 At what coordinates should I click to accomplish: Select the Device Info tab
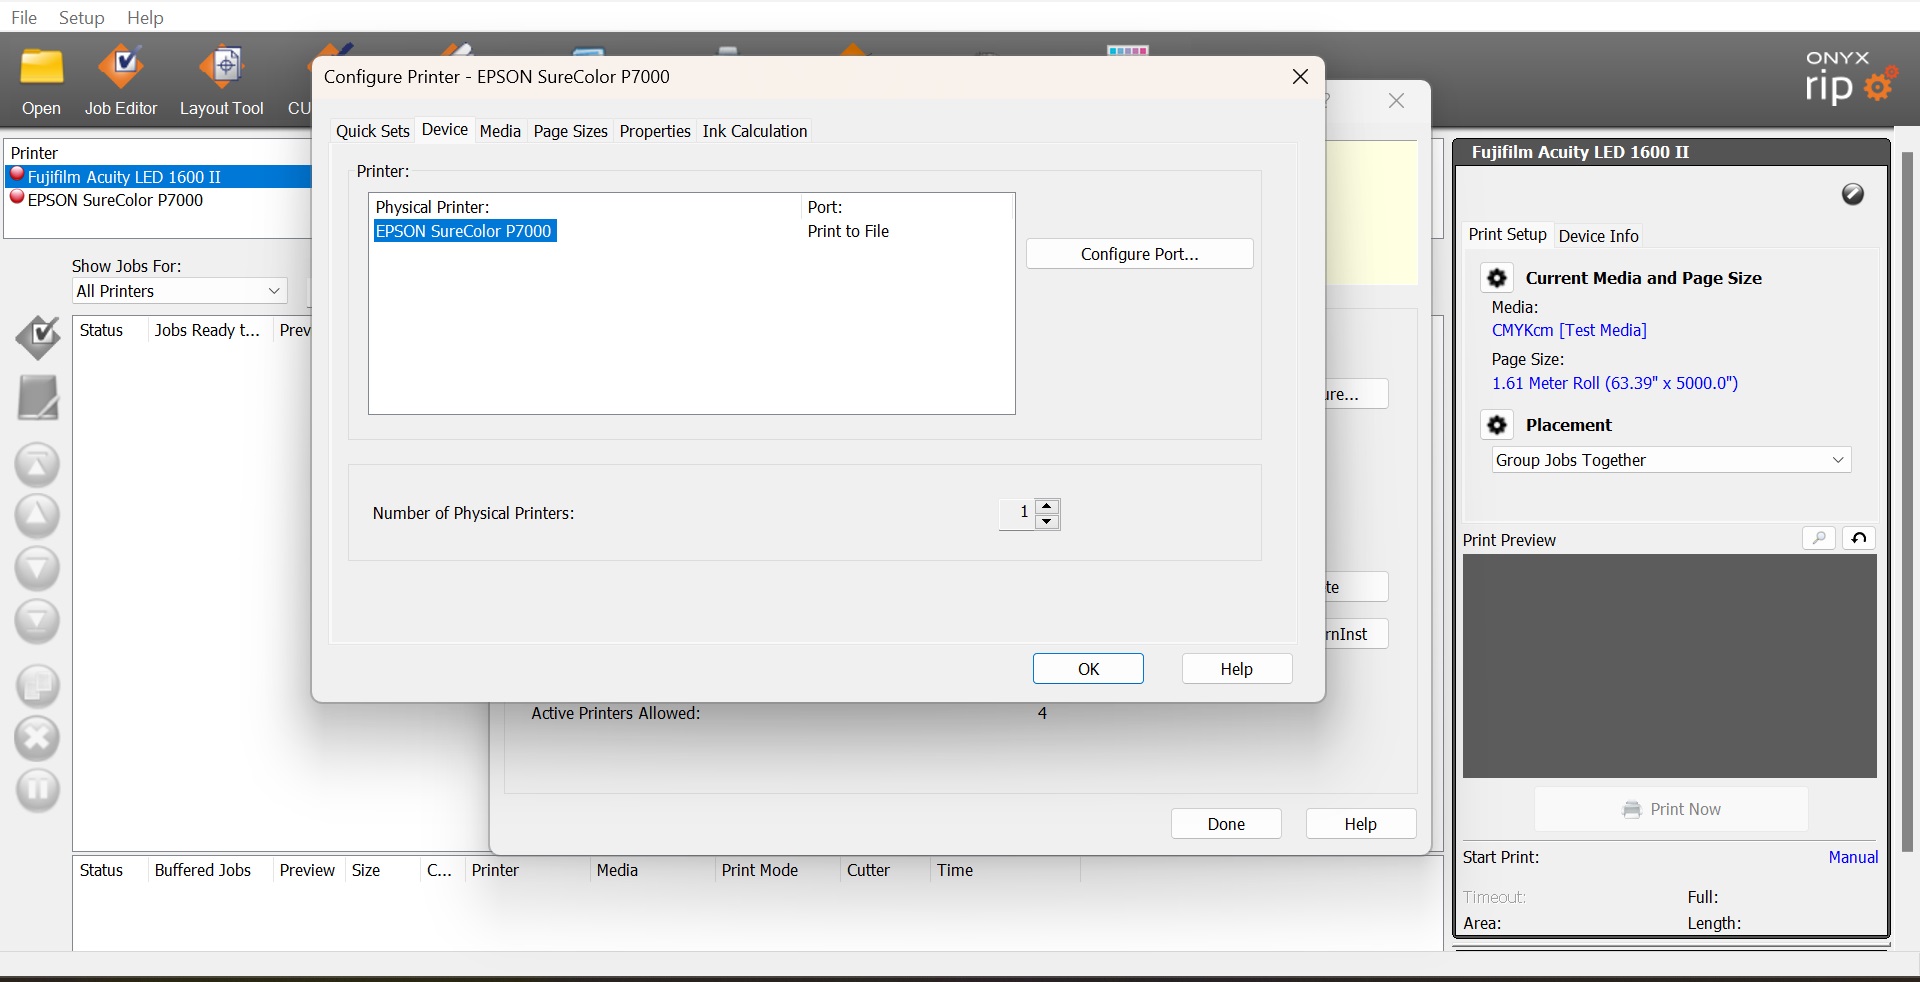(x=1598, y=236)
